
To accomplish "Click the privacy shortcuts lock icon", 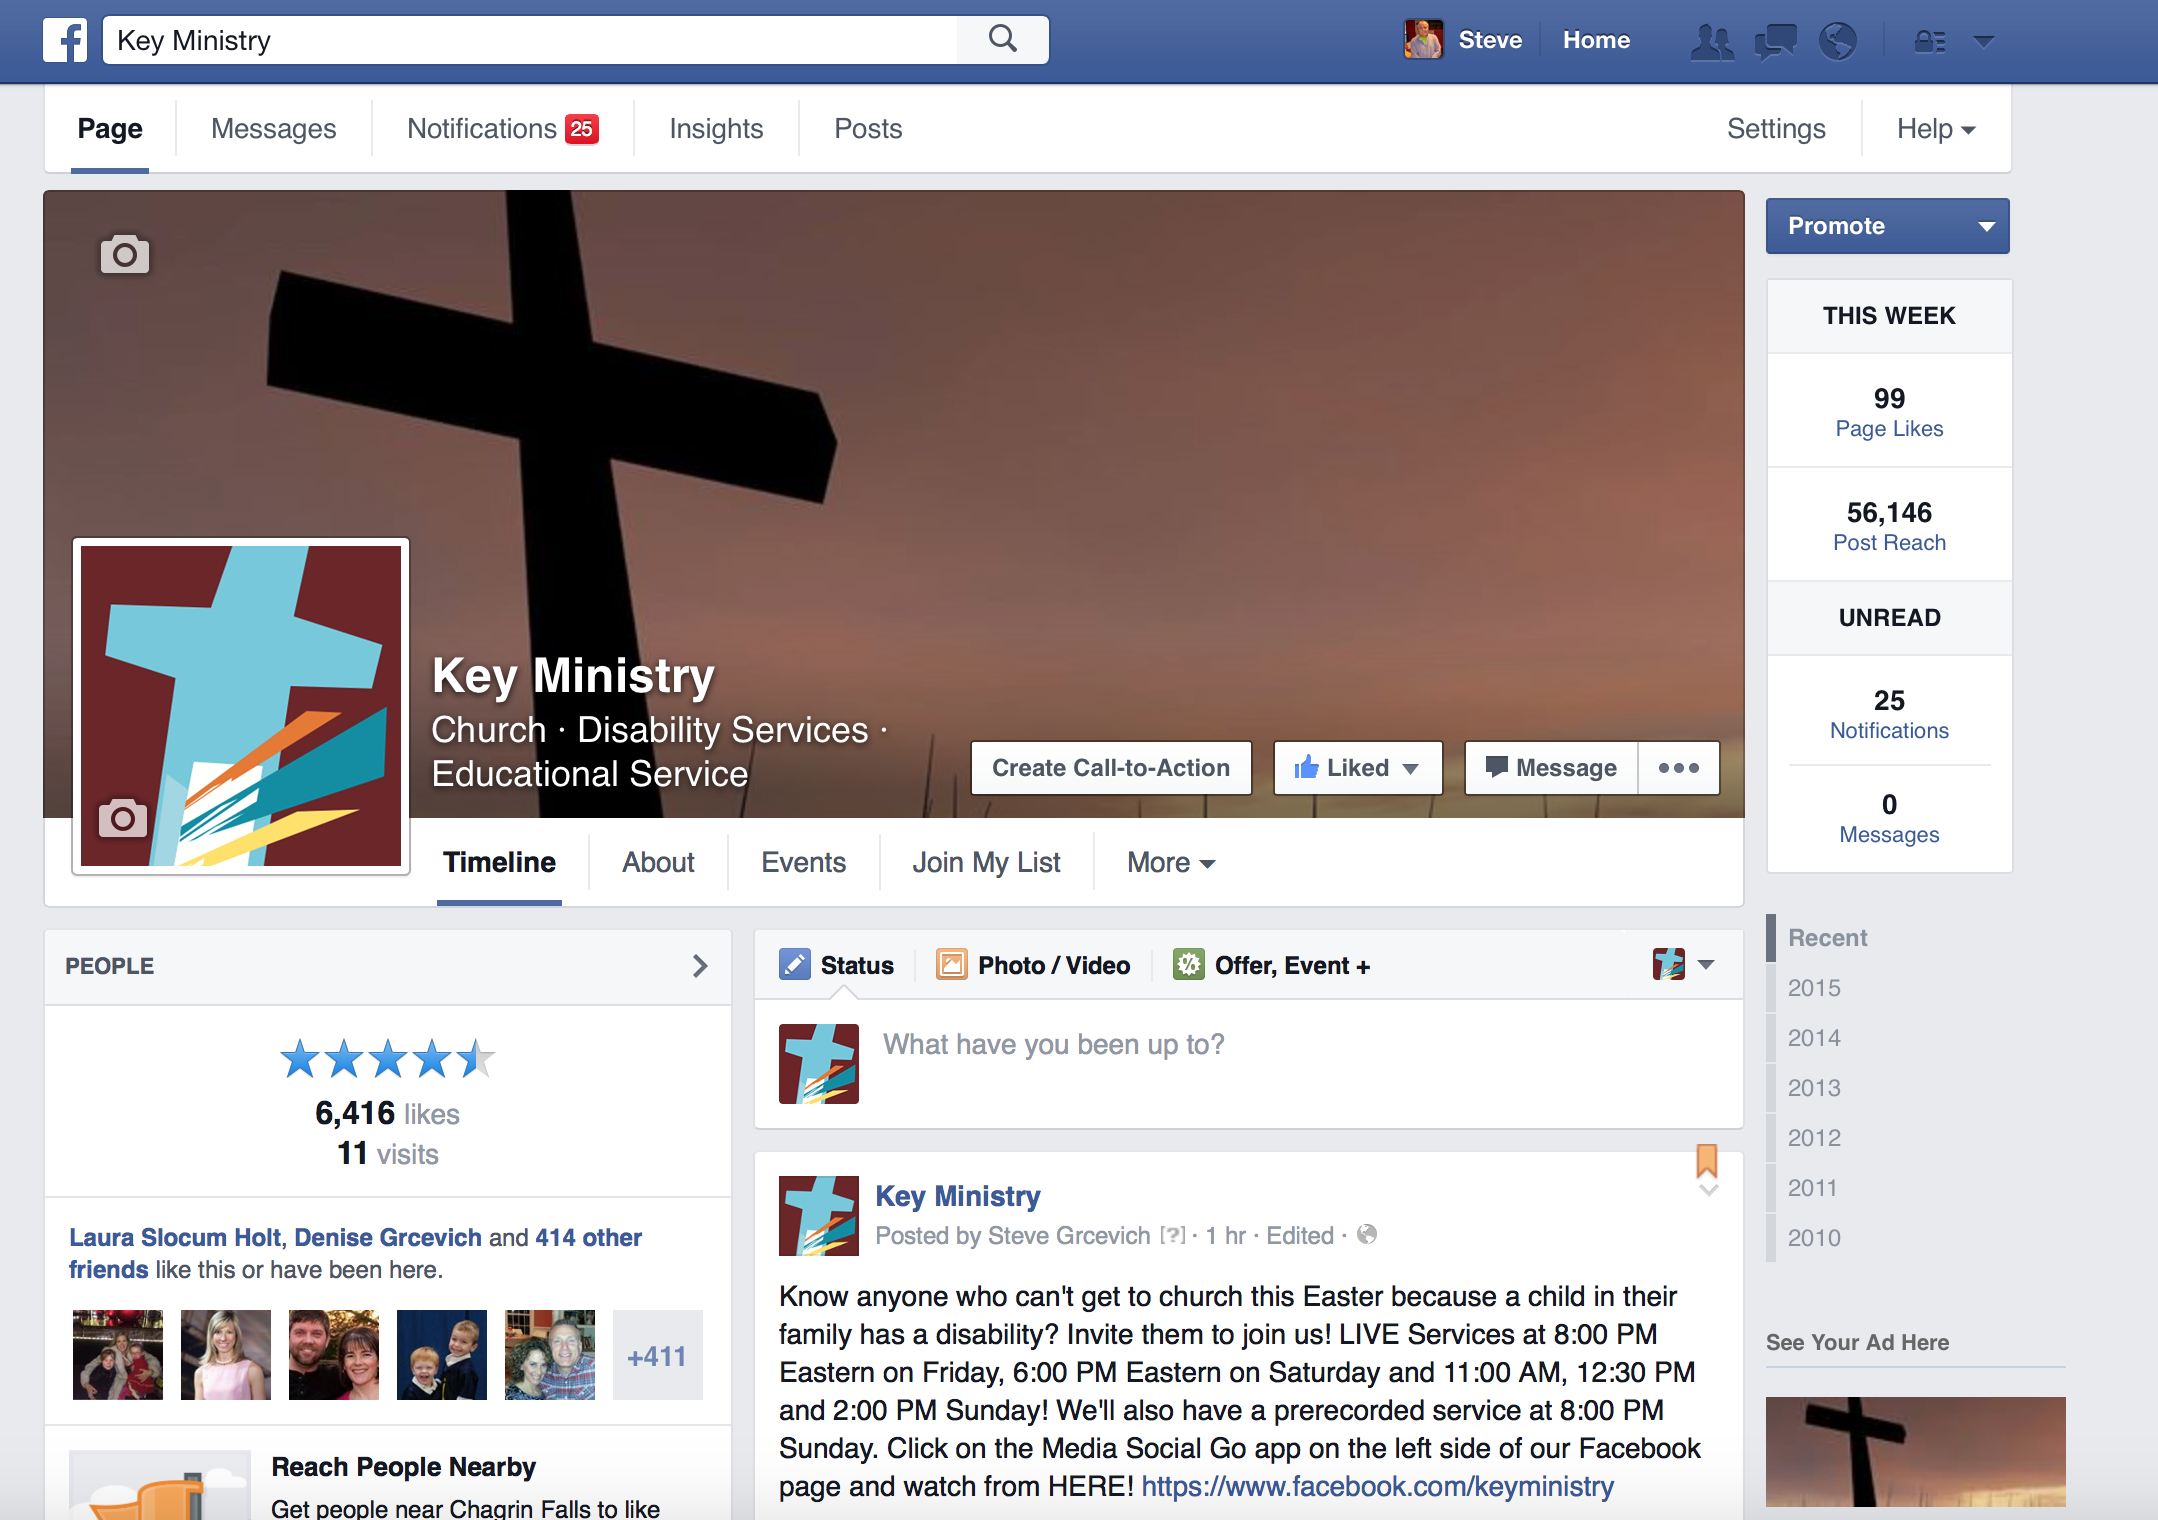I will pyautogui.click(x=1929, y=41).
